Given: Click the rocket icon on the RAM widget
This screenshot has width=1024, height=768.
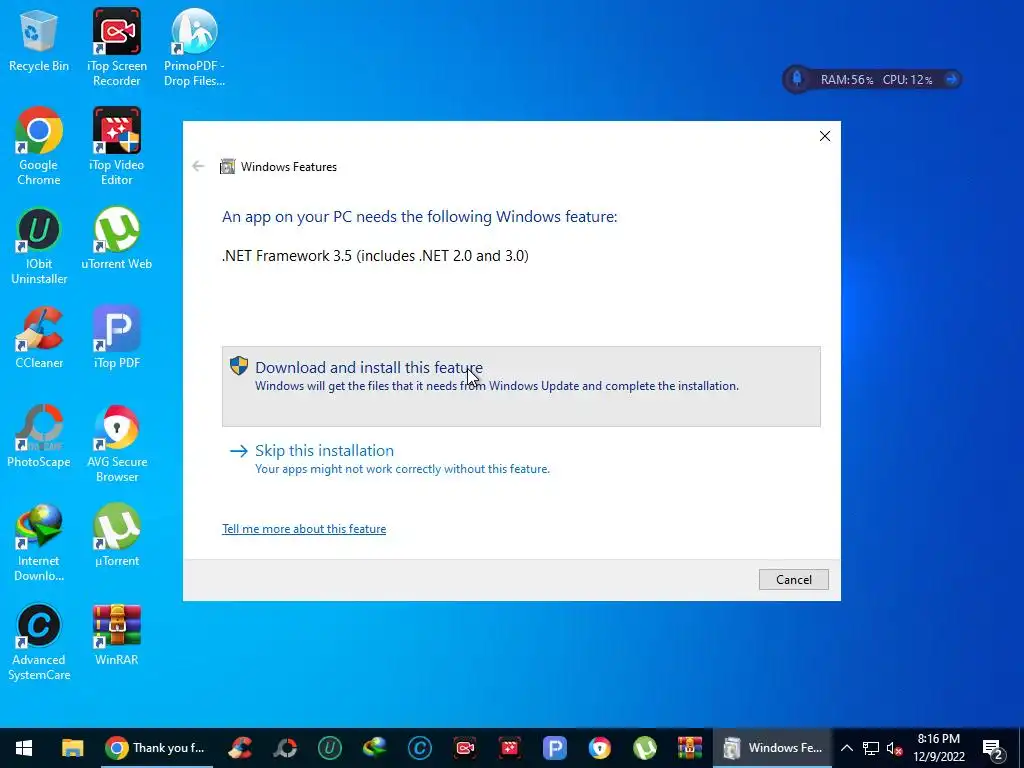Looking at the screenshot, I should pyautogui.click(x=797, y=79).
